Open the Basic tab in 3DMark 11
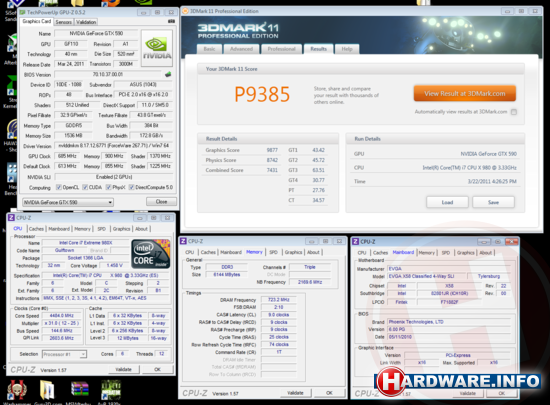The image size is (550, 405). click(x=209, y=49)
